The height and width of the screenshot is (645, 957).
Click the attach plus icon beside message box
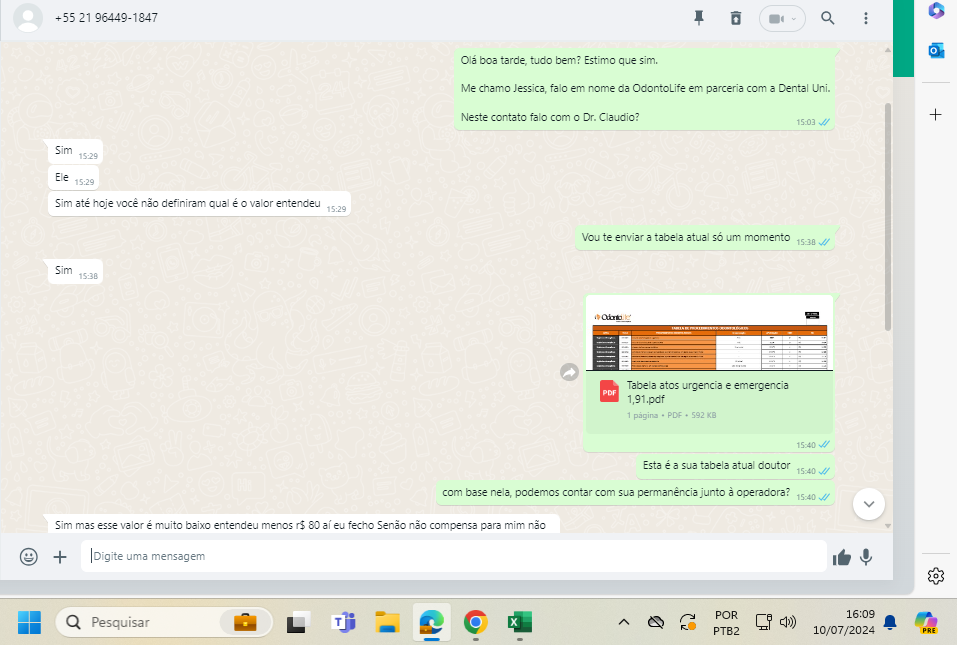click(60, 557)
